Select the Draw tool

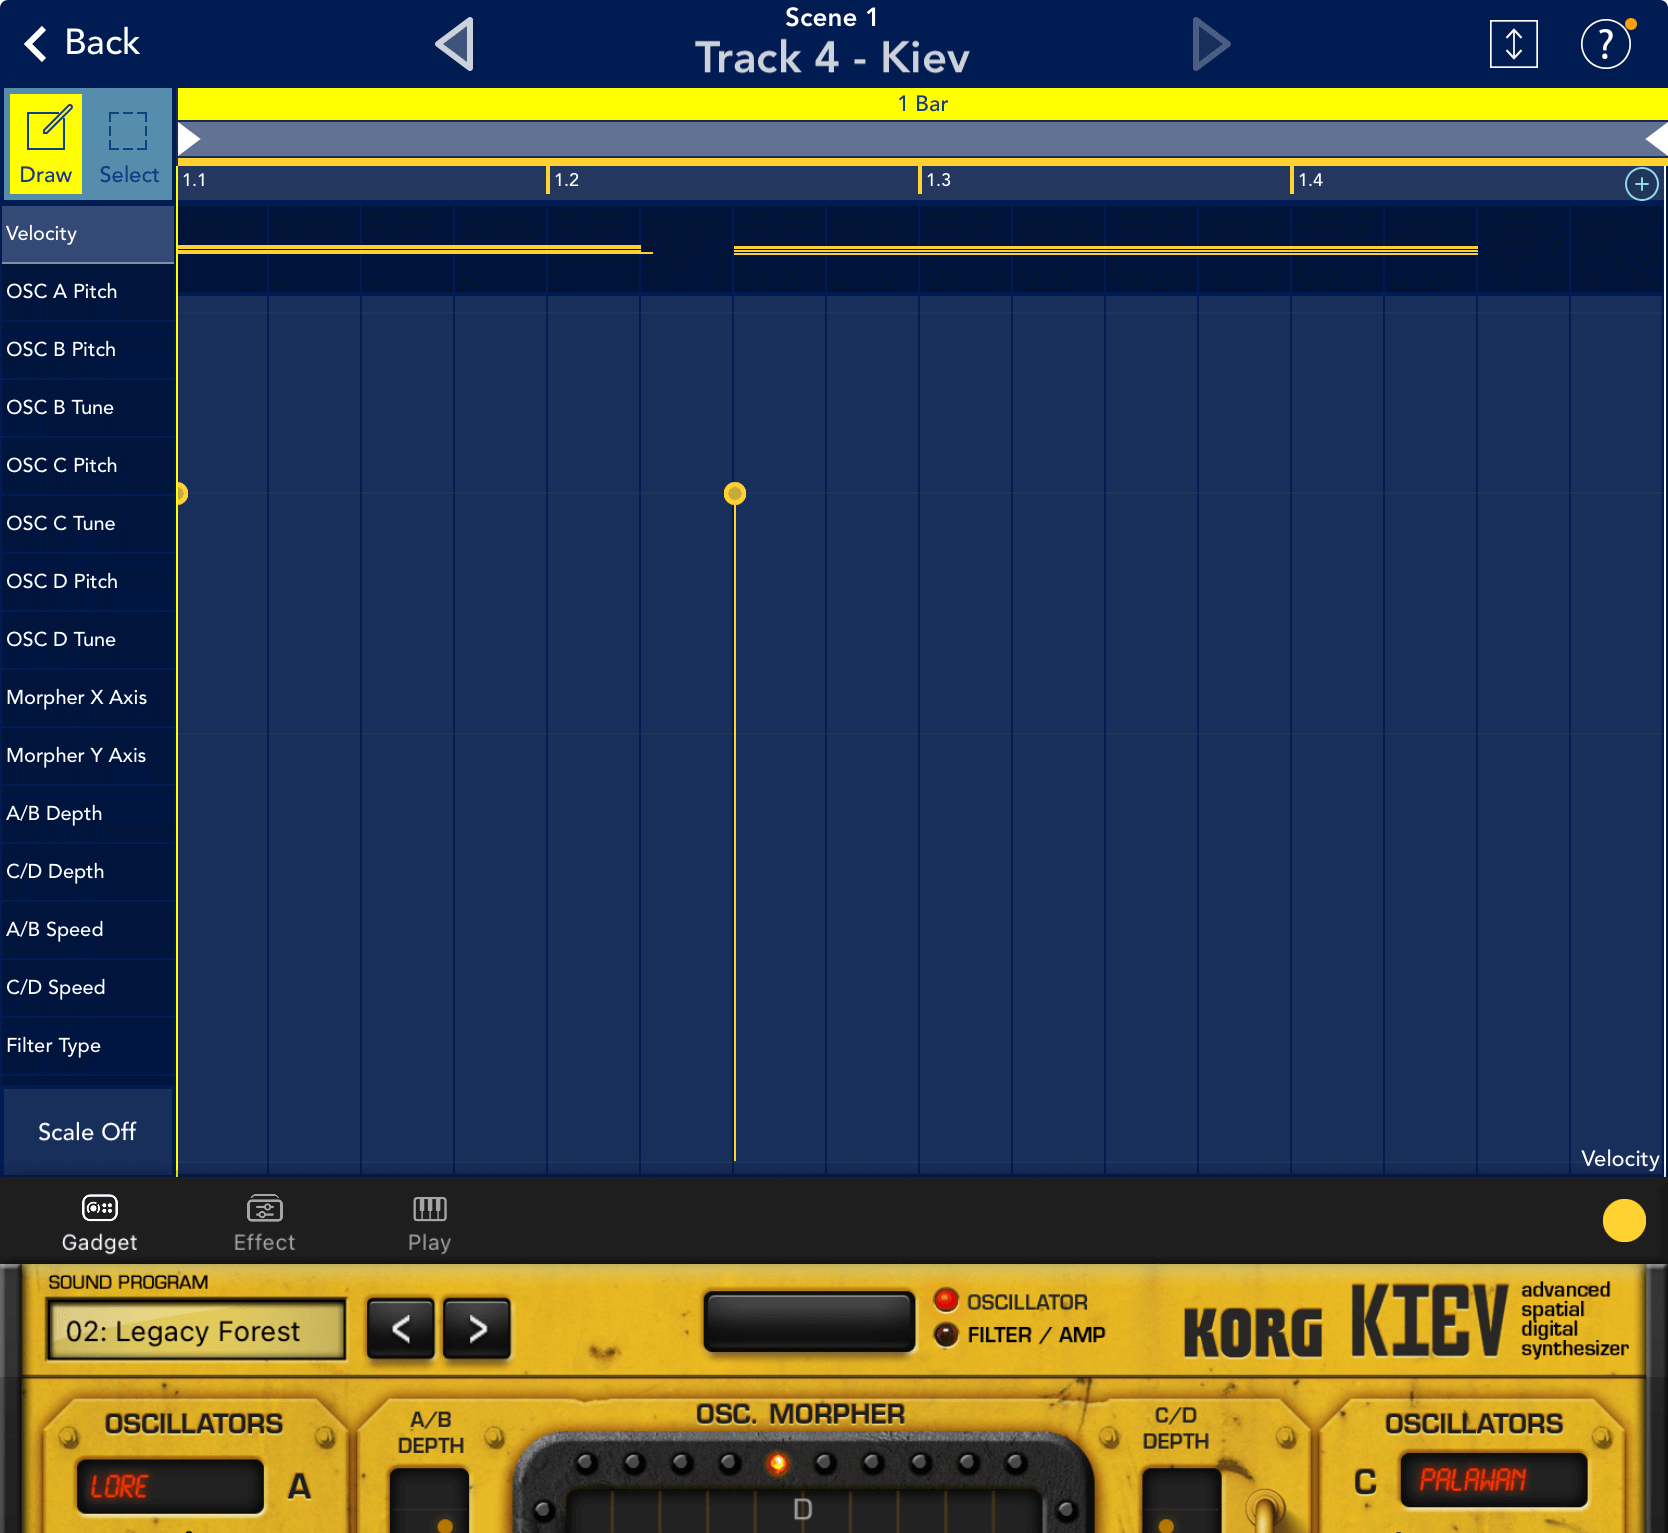pyautogui.click(x=46, y=146)
